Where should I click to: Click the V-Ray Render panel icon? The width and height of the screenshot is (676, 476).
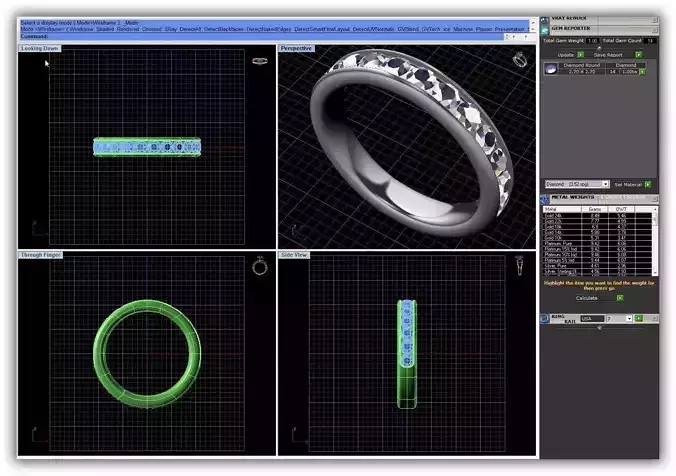[x=545, y=20]
